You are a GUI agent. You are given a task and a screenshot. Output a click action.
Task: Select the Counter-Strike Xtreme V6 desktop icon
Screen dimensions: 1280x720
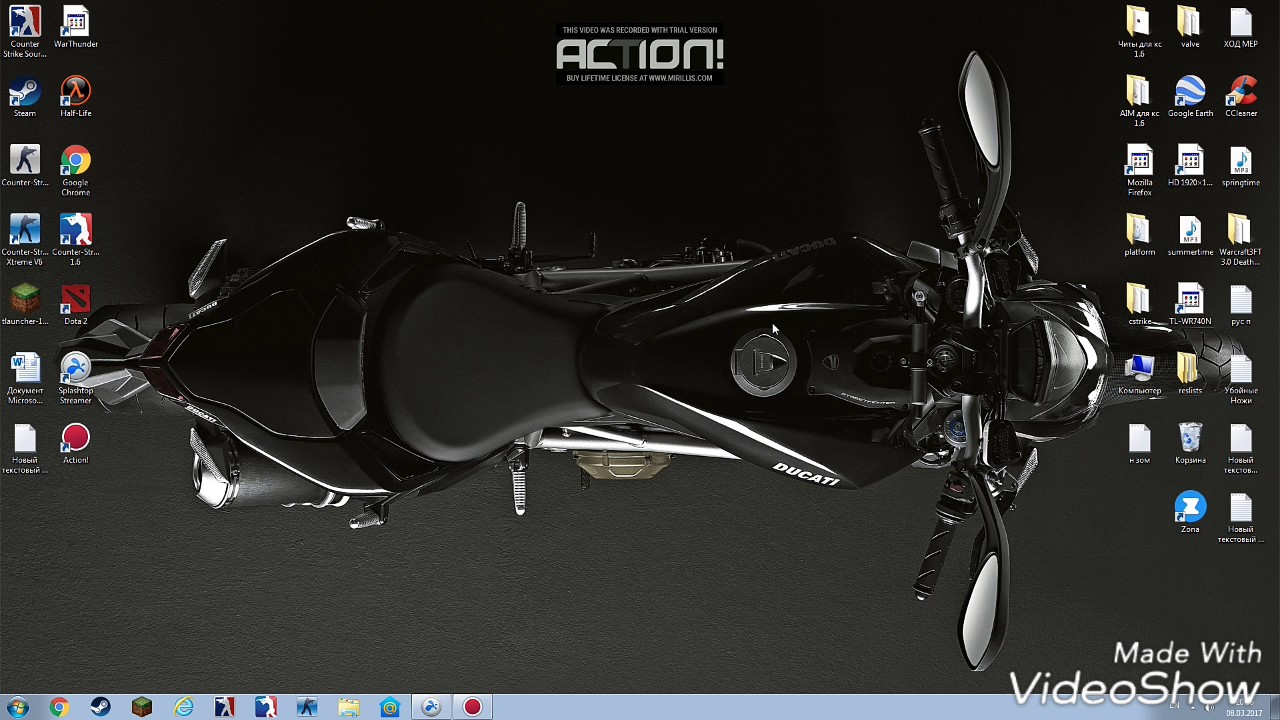pos(25,240)
